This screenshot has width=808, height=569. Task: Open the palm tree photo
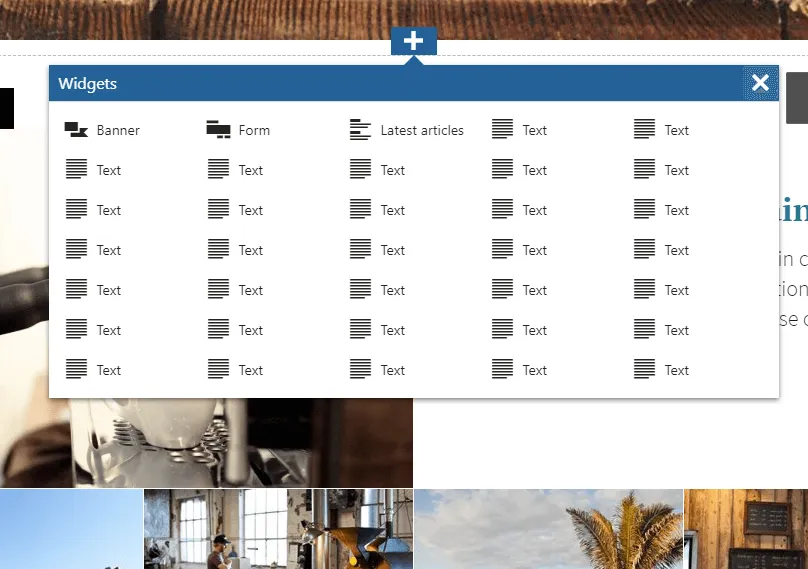click(x=548, y=529)
